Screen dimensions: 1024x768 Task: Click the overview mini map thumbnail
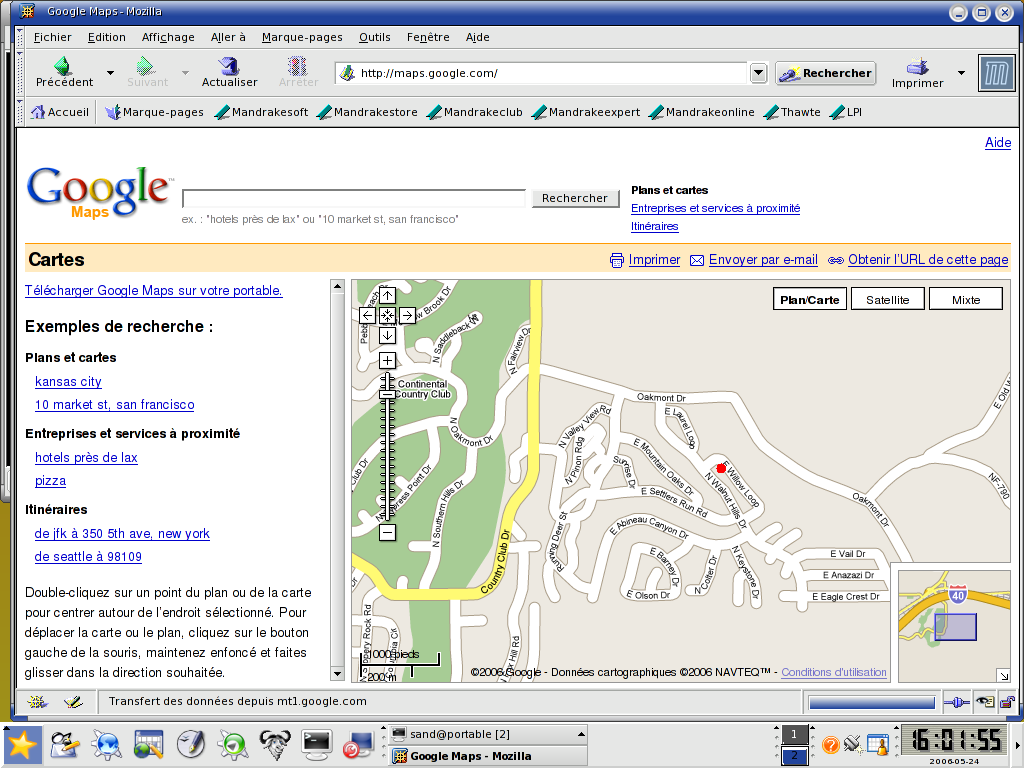pos(954,626)
